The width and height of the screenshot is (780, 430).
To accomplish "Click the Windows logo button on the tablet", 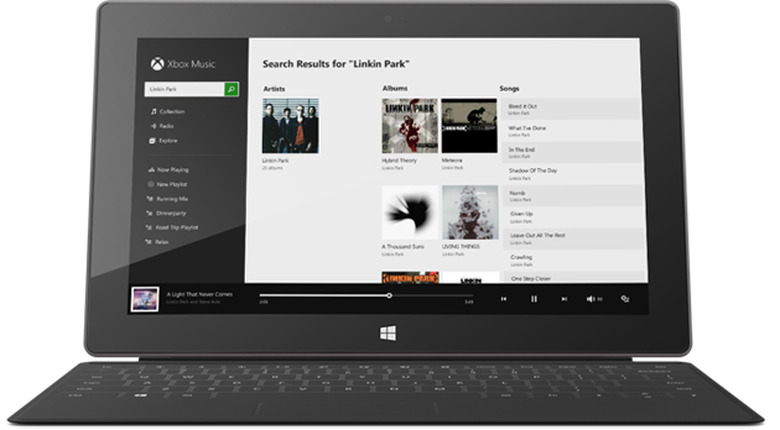I will tap(388, 333).
